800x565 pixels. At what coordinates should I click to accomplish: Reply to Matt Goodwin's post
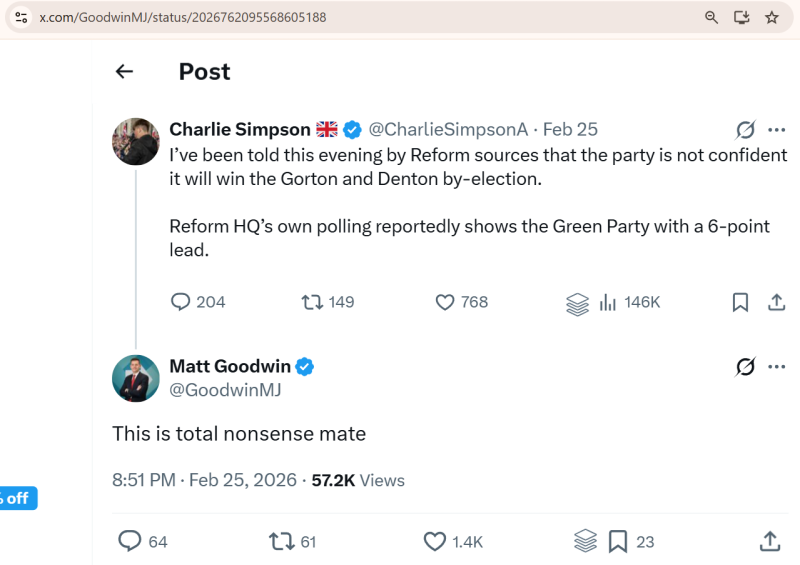click(x=129, y=541)
